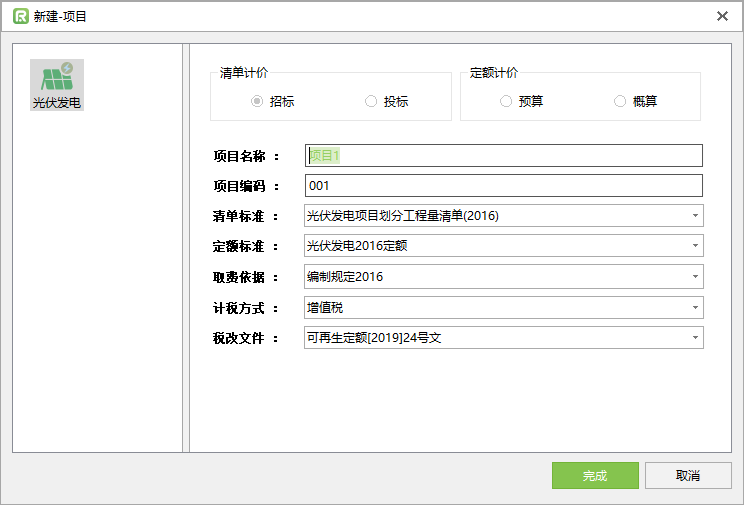Click the 定额计价 group heading
The height and width of the screenshot is (505, 744).
click(494, 73)
